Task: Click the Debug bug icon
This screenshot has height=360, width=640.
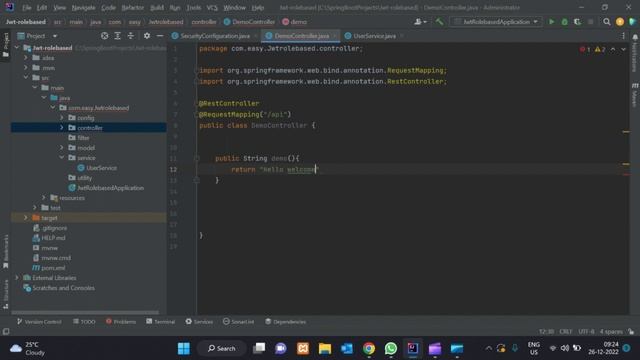Action: (x=564, y=22)
